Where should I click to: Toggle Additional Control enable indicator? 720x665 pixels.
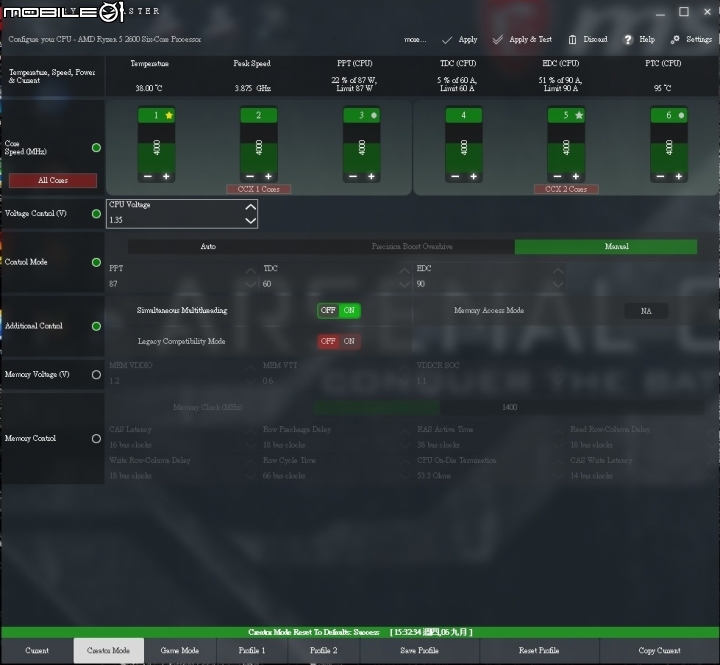pos(96,326)
